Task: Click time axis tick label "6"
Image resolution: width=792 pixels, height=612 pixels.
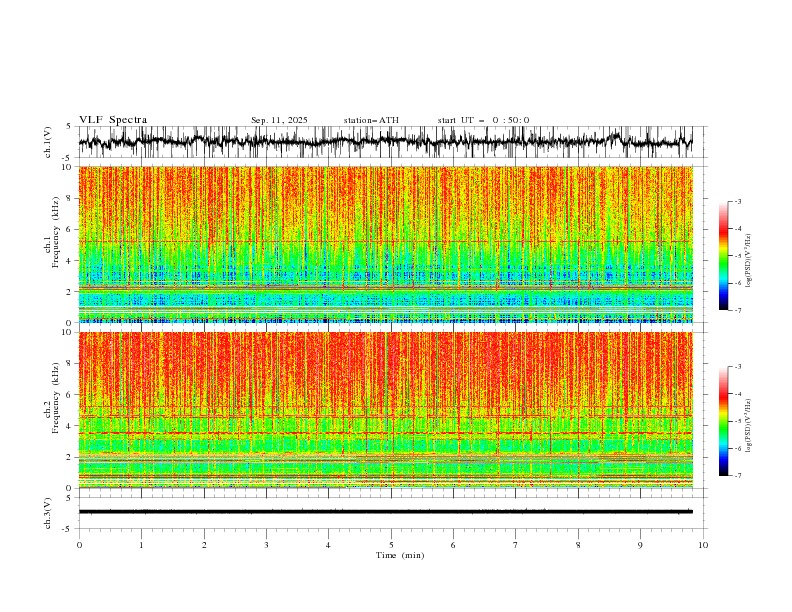Action: 453,545
